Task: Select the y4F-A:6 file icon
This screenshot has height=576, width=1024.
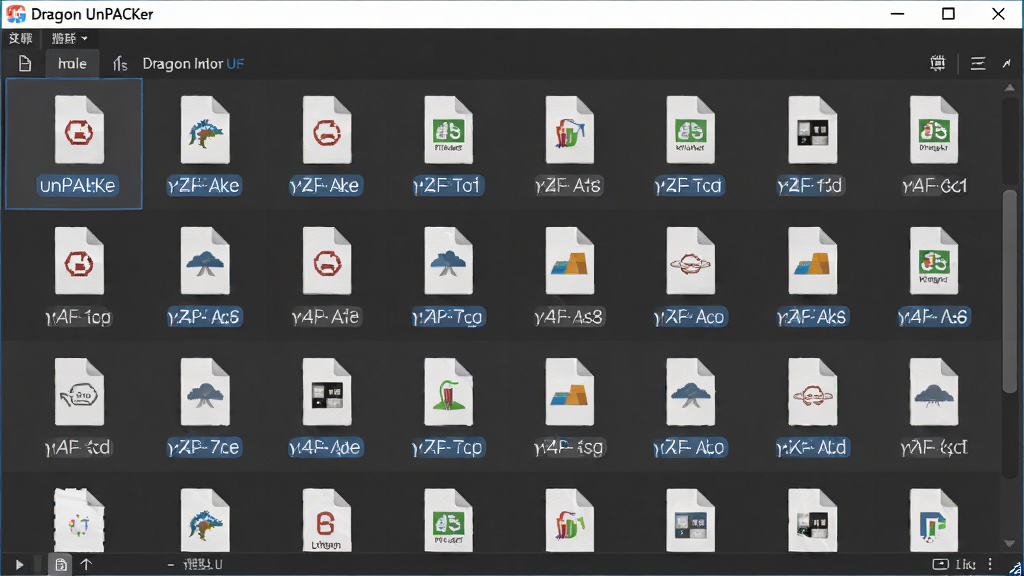Action: point(934,261)
